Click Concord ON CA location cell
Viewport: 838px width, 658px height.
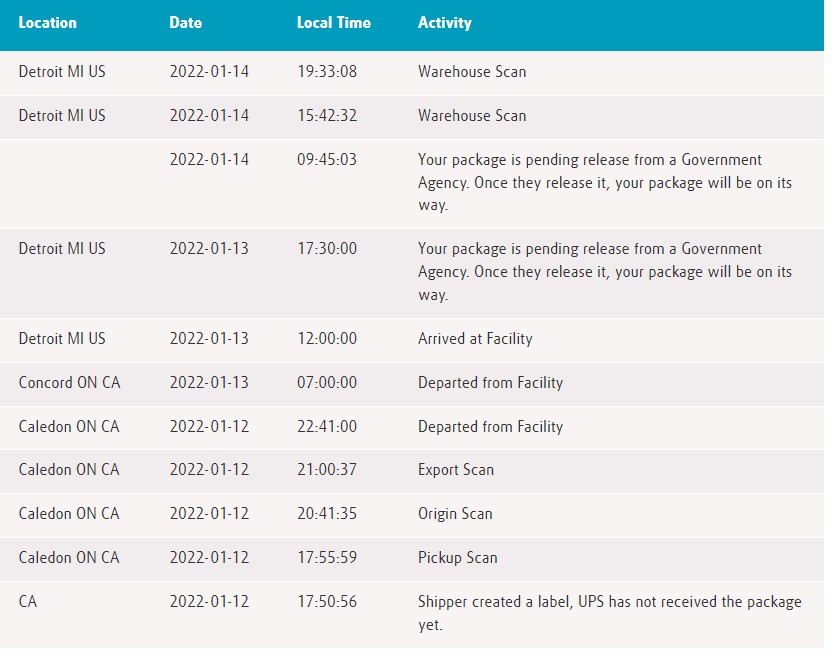(69, 382)
